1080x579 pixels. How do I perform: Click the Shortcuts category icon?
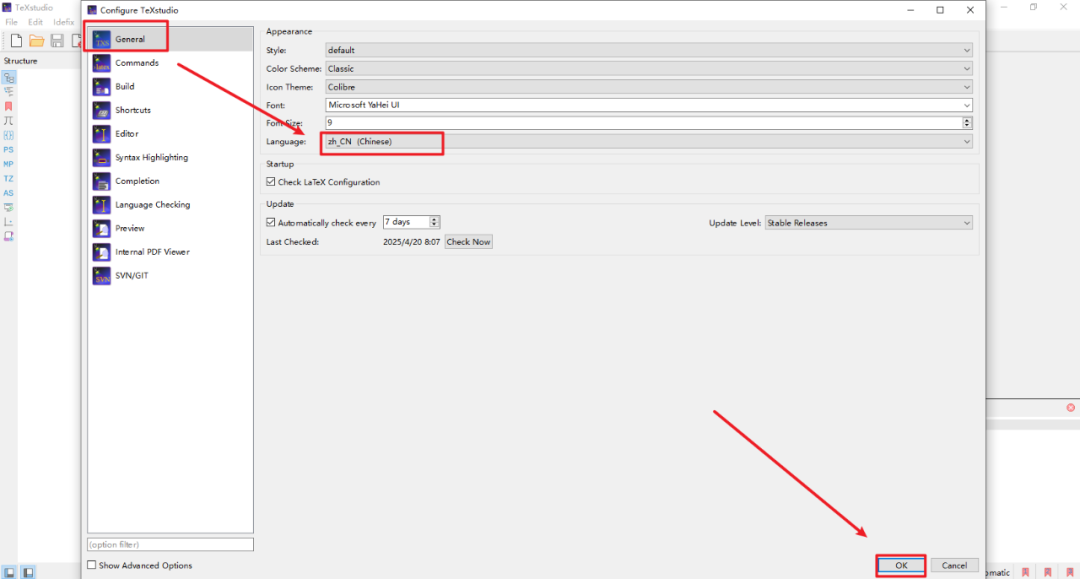(102, 110)
